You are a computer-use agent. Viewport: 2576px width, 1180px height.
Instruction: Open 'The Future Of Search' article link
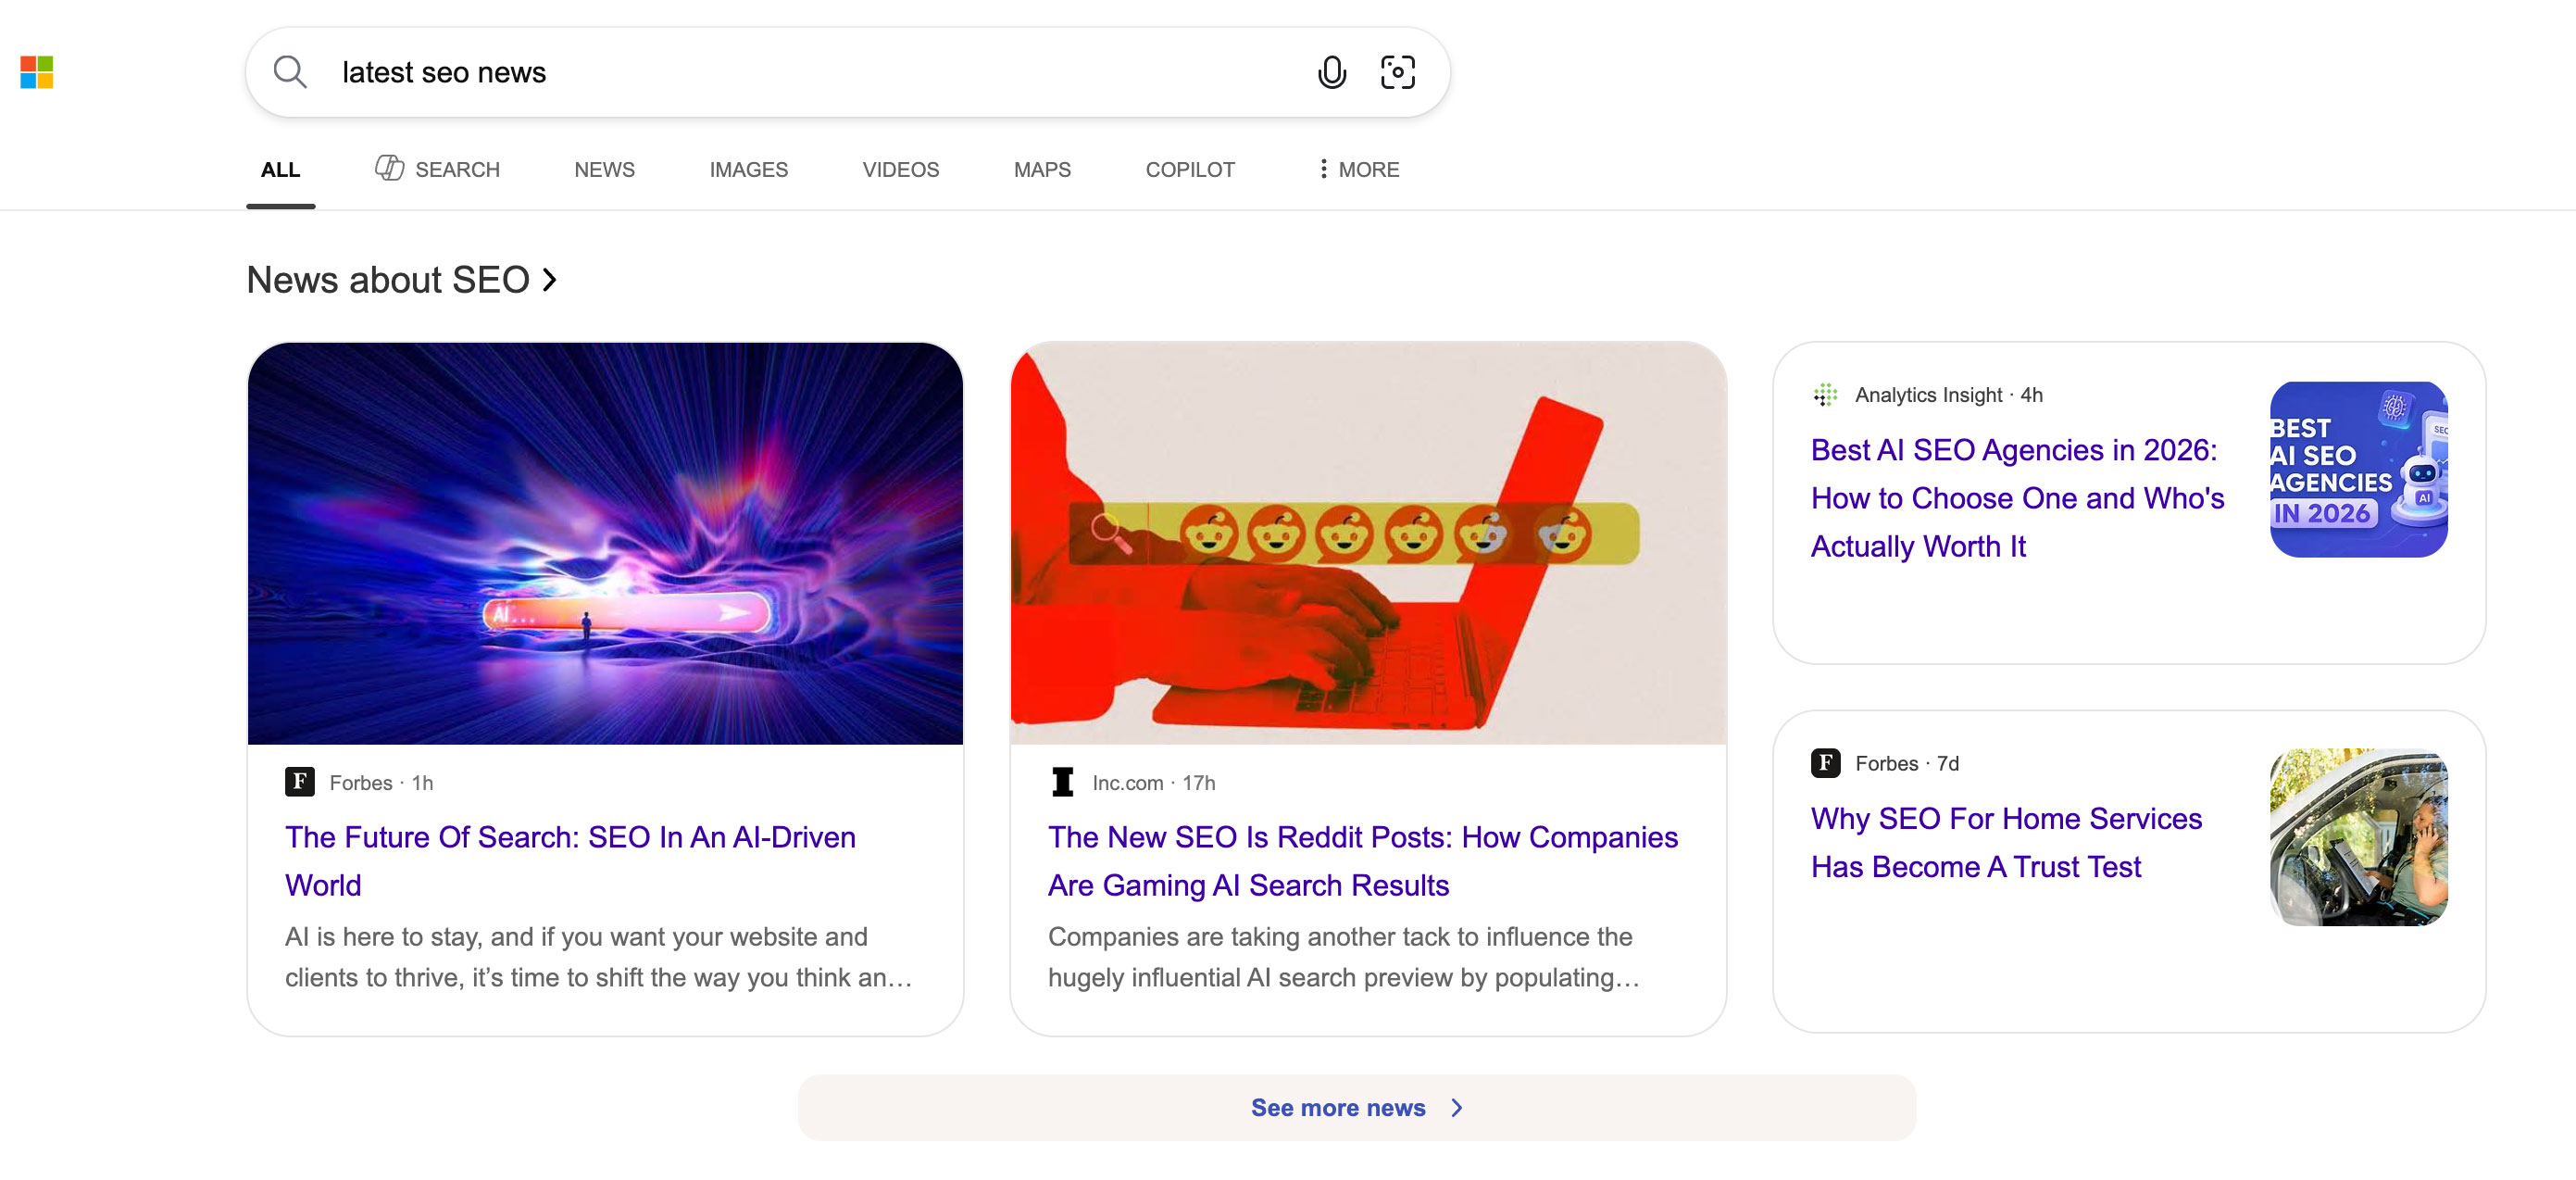pyautogui.click(x=570, y=861)
